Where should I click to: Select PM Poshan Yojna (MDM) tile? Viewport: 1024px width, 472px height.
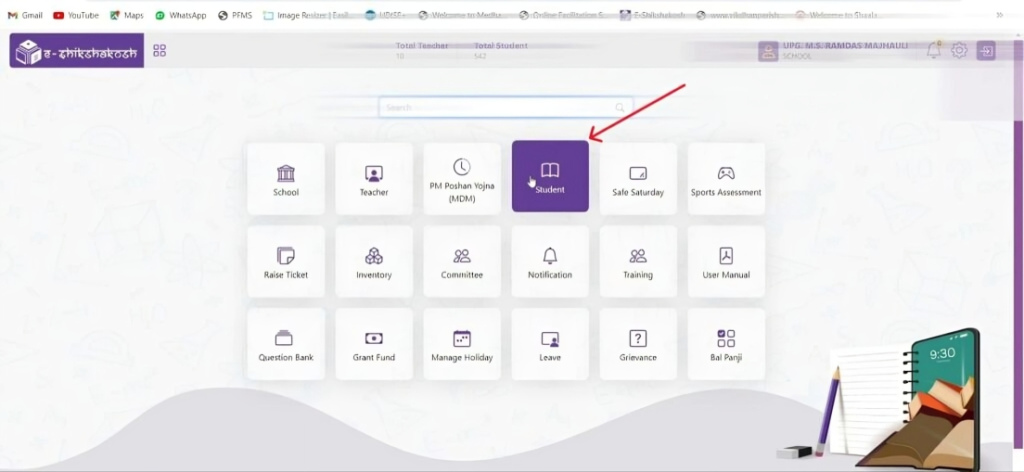click(462, 178)
